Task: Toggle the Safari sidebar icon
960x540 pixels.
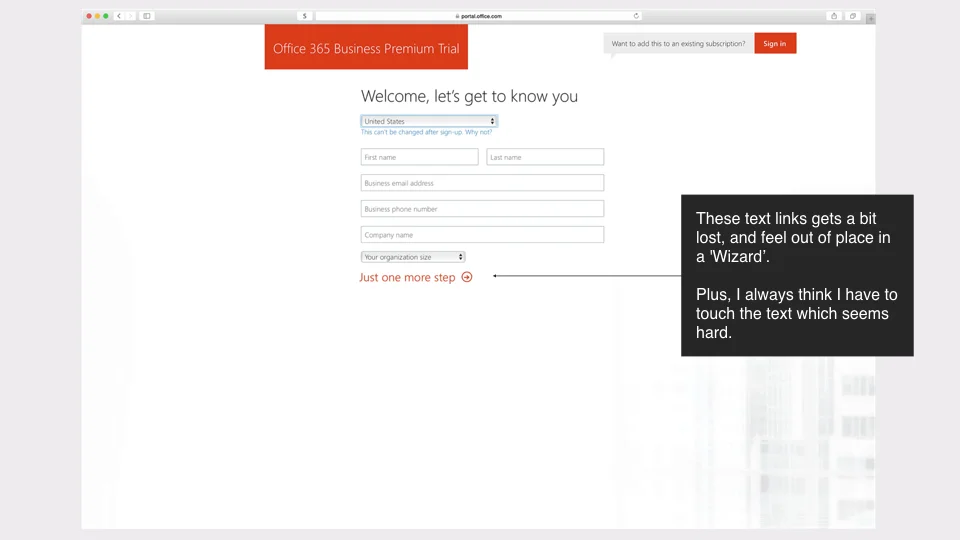Action: point(147,16)
